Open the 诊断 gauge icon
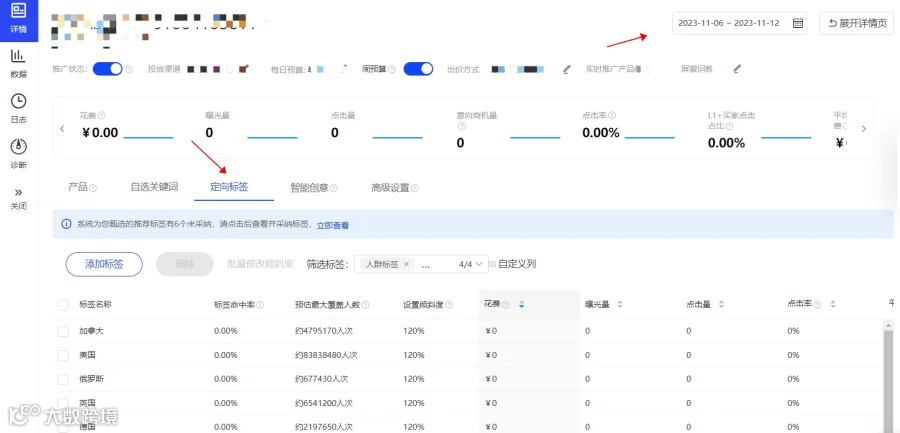 pyautogui.click(x=18, y=146)
